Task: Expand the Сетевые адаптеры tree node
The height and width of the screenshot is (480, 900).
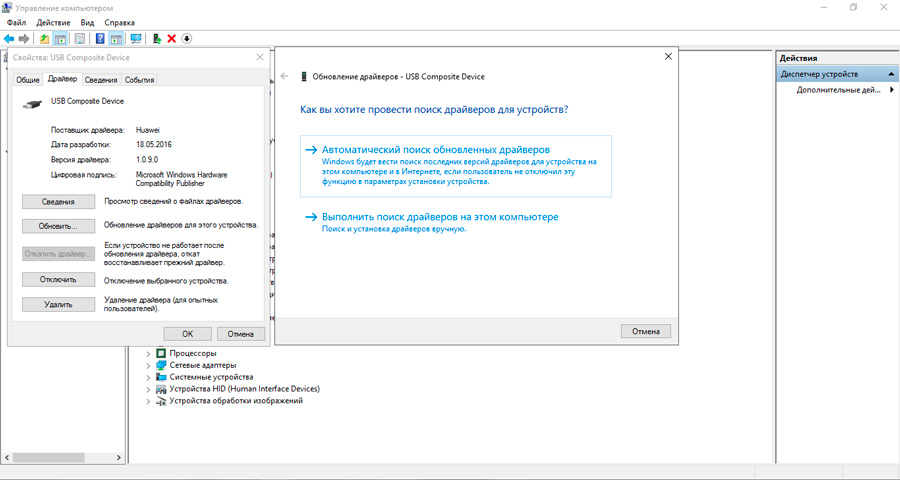Action: point(149,365)
